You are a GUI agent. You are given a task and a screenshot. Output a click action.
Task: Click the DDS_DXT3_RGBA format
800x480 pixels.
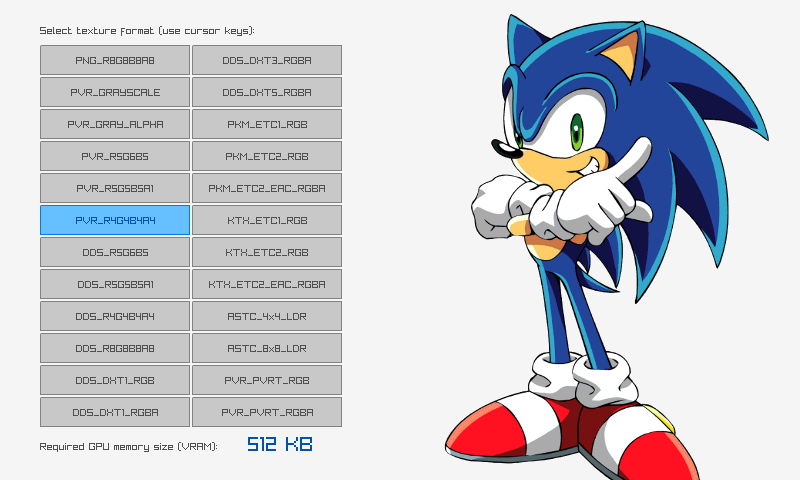267,60
